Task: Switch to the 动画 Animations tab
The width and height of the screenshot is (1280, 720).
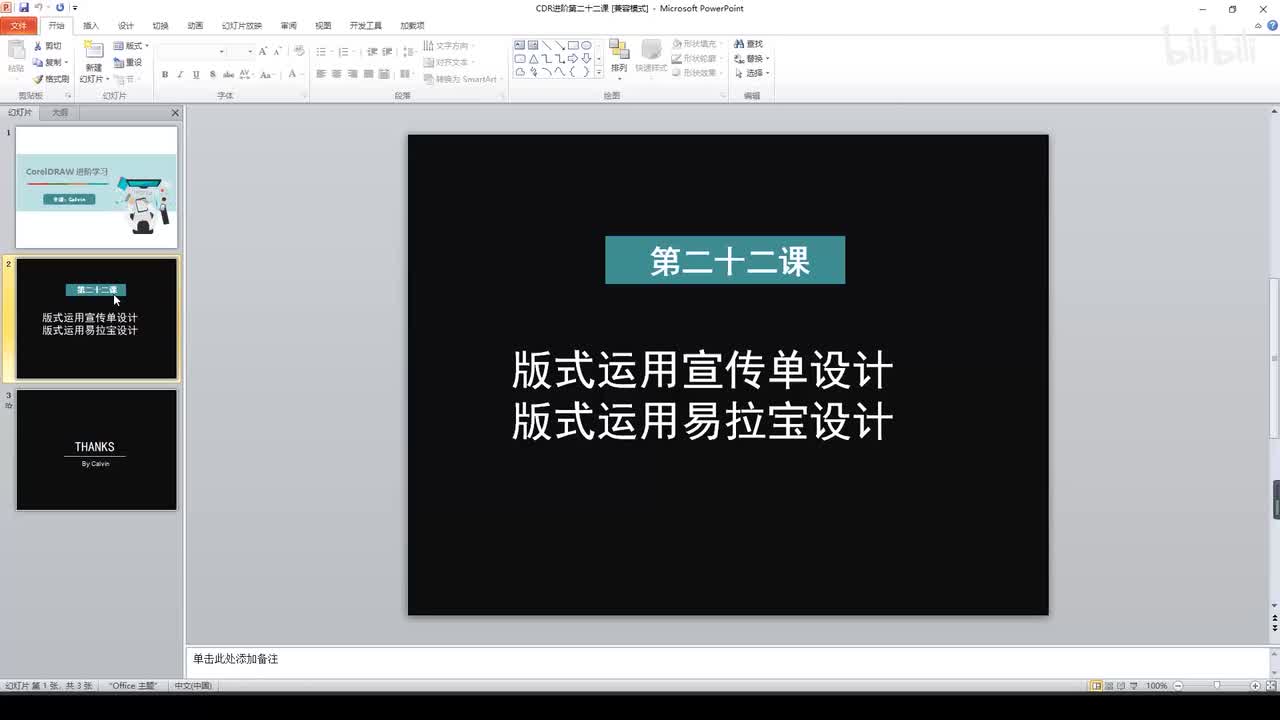Action: (195, 26)
